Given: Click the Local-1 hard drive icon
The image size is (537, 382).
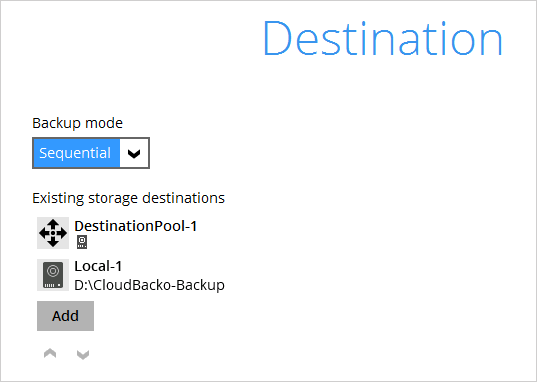Looking at the screenshot, I should [53, 275].
